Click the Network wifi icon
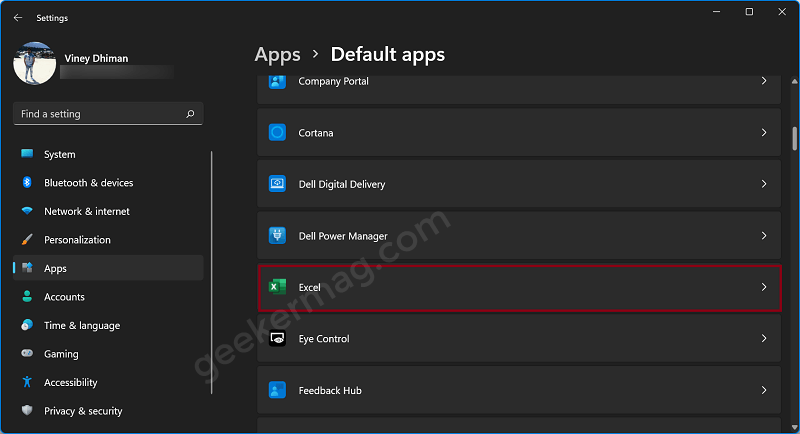This screenshot has width=800, height=434. click(x=27, y=211)
